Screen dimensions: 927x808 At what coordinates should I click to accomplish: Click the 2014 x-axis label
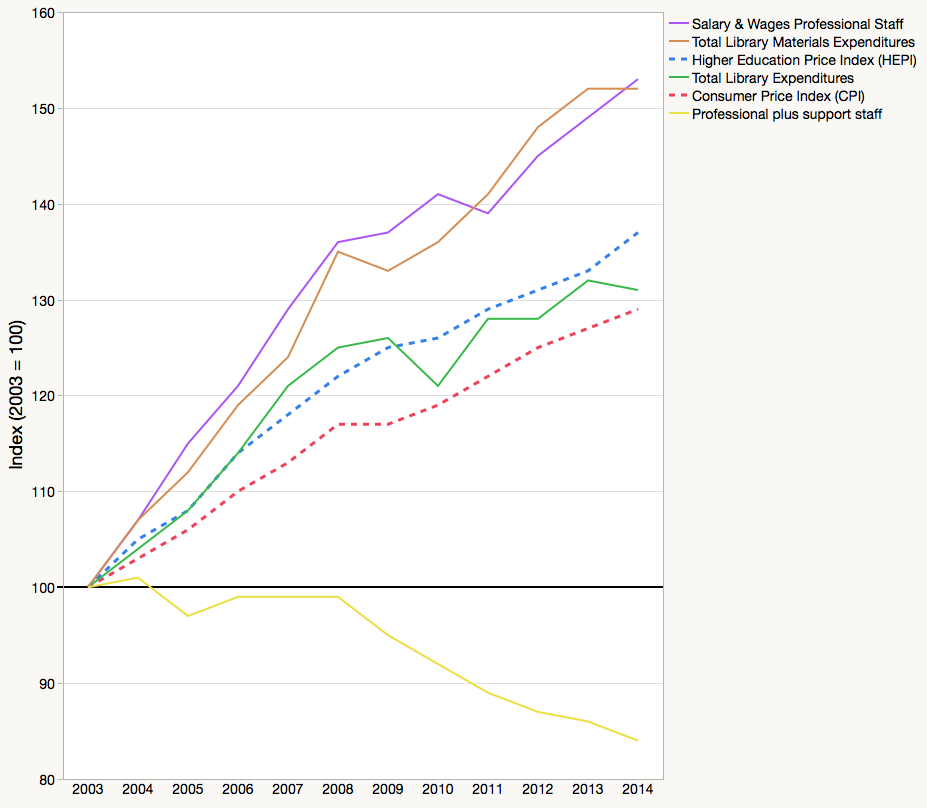coord(637,789)
